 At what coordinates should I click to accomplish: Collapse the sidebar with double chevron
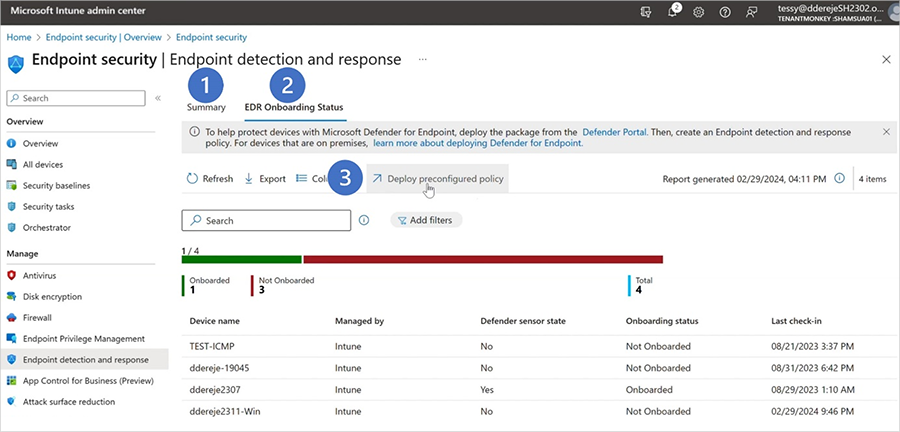click(x=158, y=98)
